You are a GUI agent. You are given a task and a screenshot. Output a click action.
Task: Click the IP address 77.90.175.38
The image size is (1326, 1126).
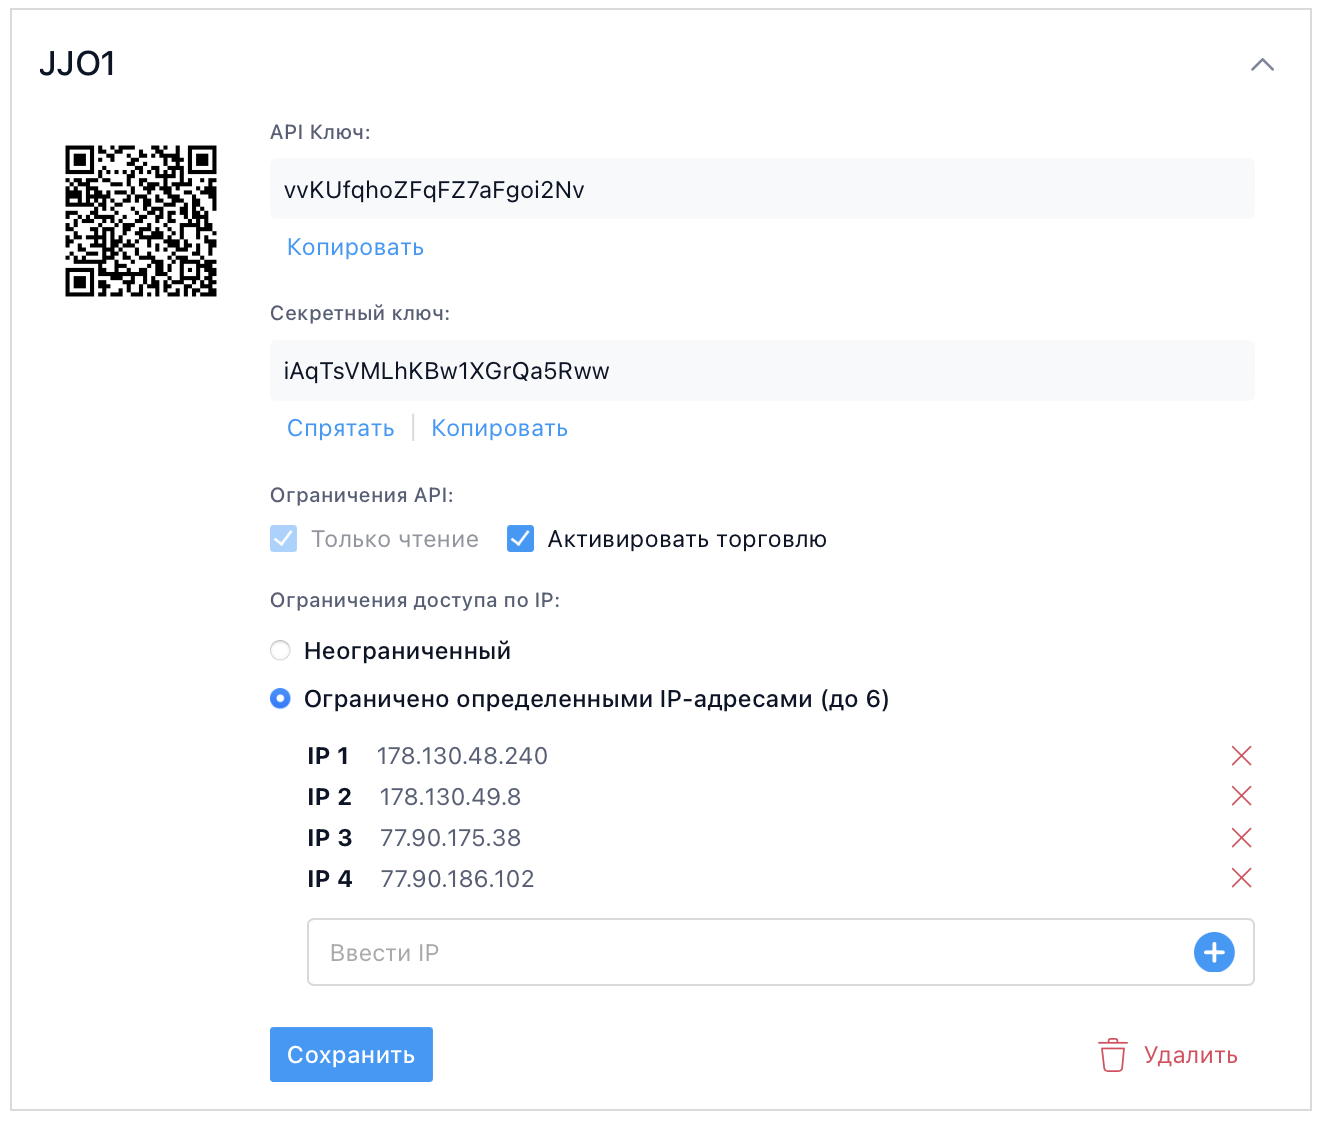450,838
